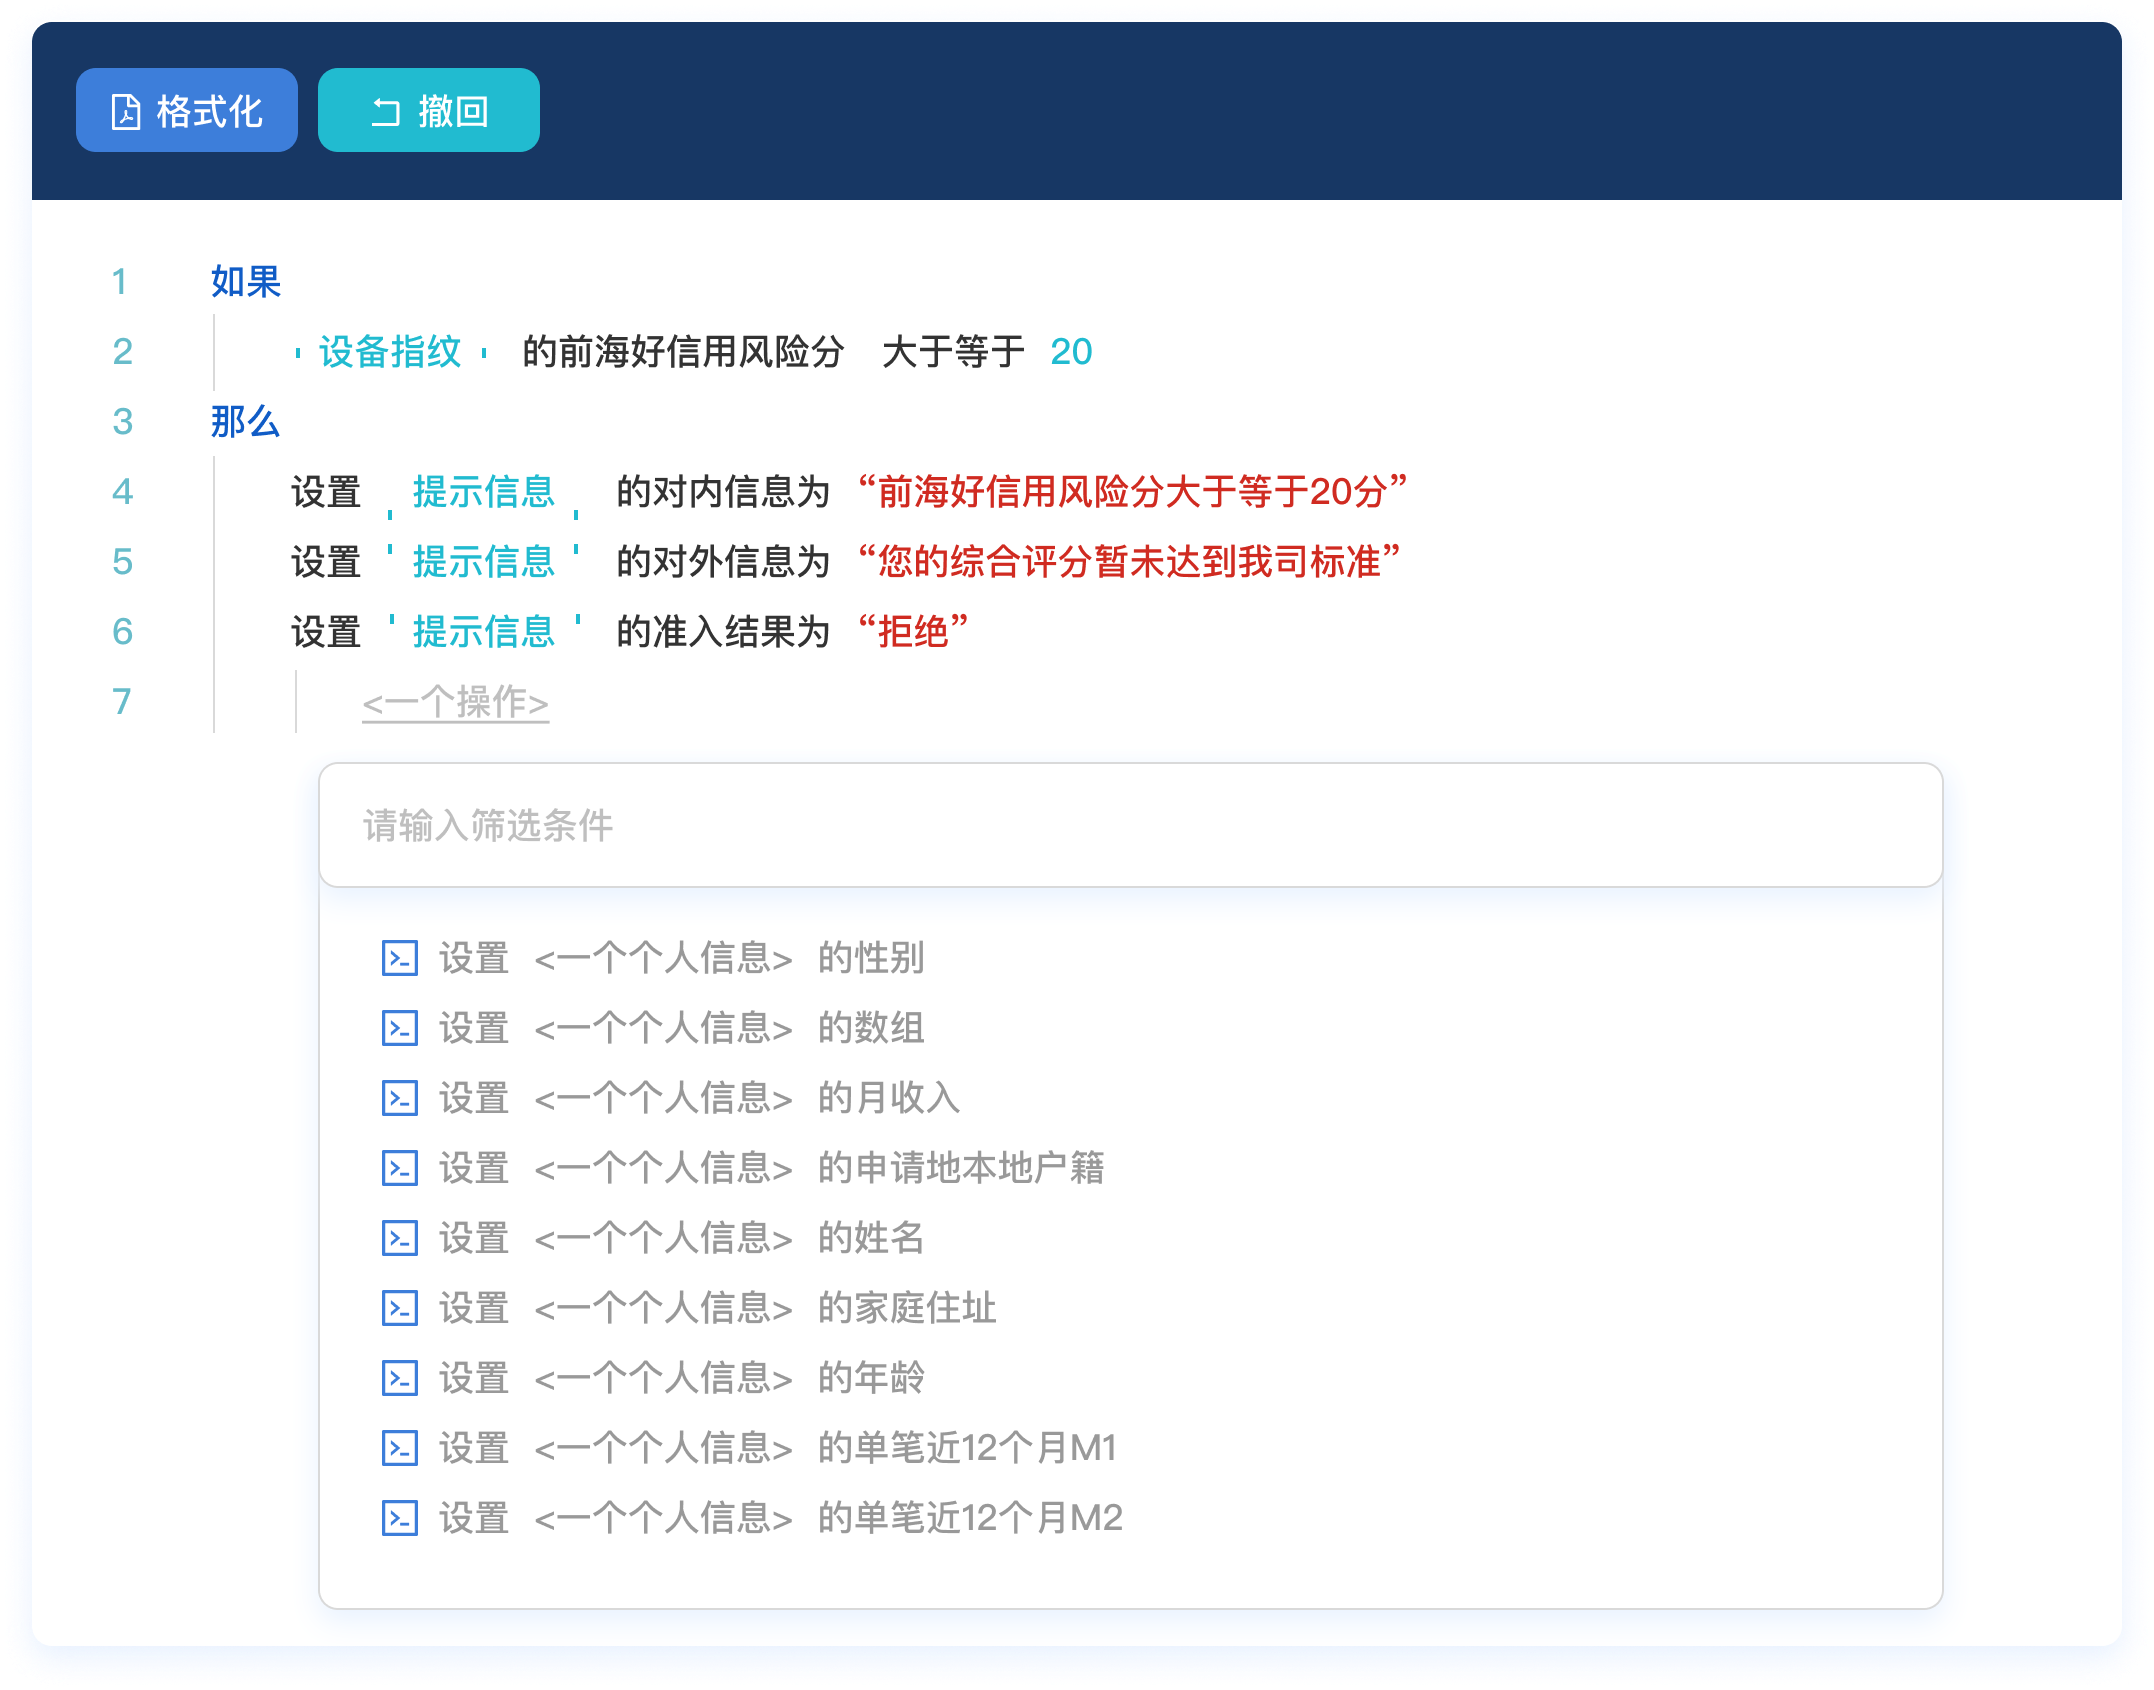Select option 的单笔近12个月M1
The image size is (2154, 1690).
pyautogui.click(x=750, y=1448)
